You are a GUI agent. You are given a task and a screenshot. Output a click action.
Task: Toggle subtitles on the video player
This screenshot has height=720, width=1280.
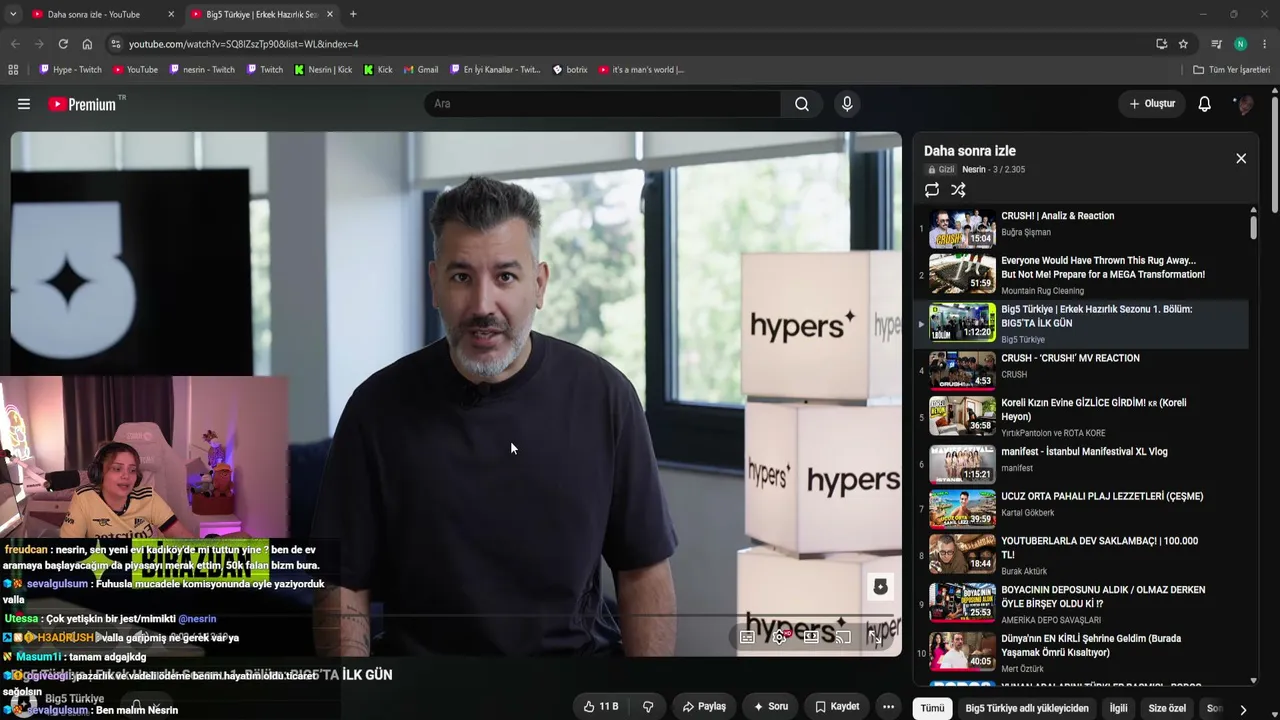click(747, 636)
